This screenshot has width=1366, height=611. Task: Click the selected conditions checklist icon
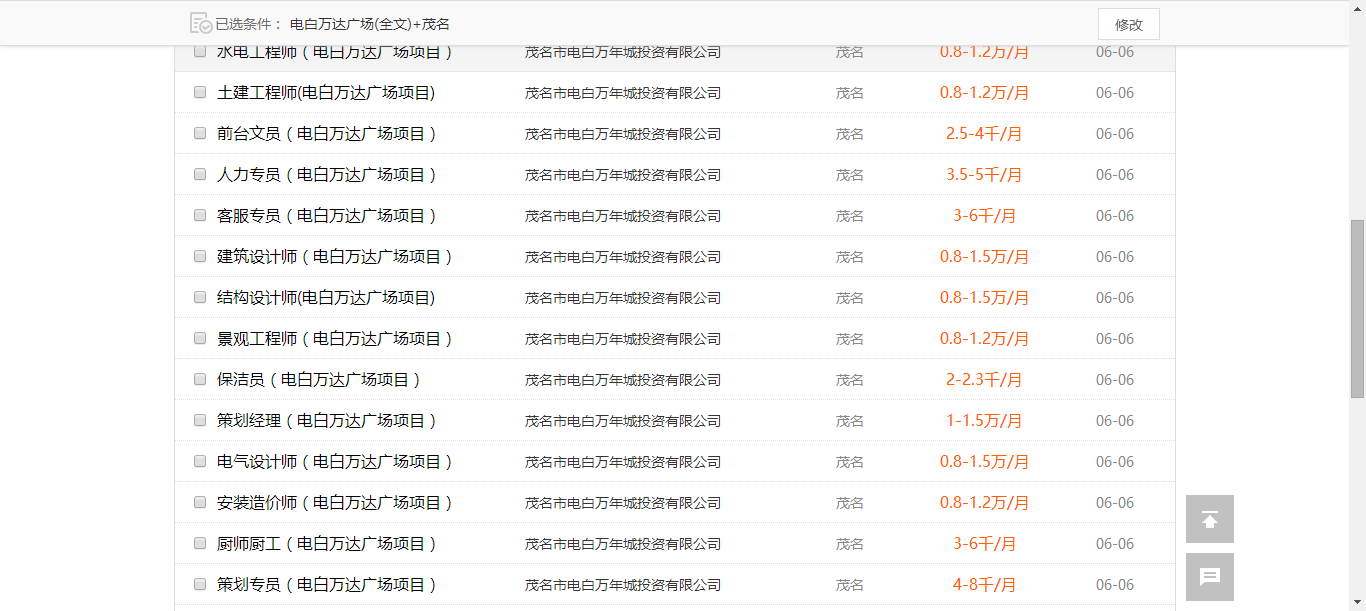[x=201, y=24]
